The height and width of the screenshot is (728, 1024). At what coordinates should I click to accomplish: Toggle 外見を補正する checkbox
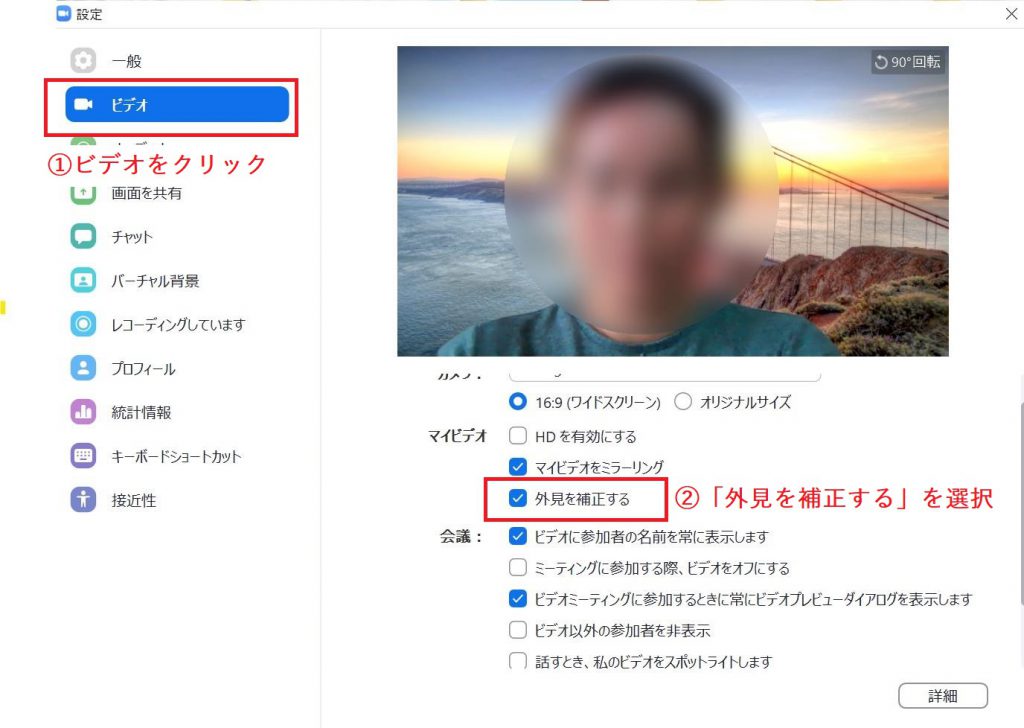pyautogui.click(x=518, y=499)
